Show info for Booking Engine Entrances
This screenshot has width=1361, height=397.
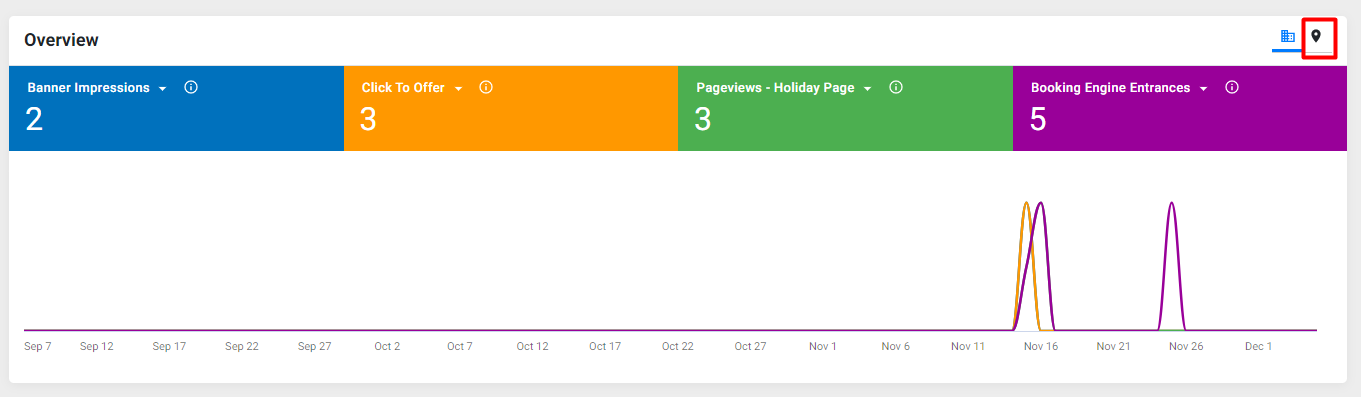(x=1232, y=87)
